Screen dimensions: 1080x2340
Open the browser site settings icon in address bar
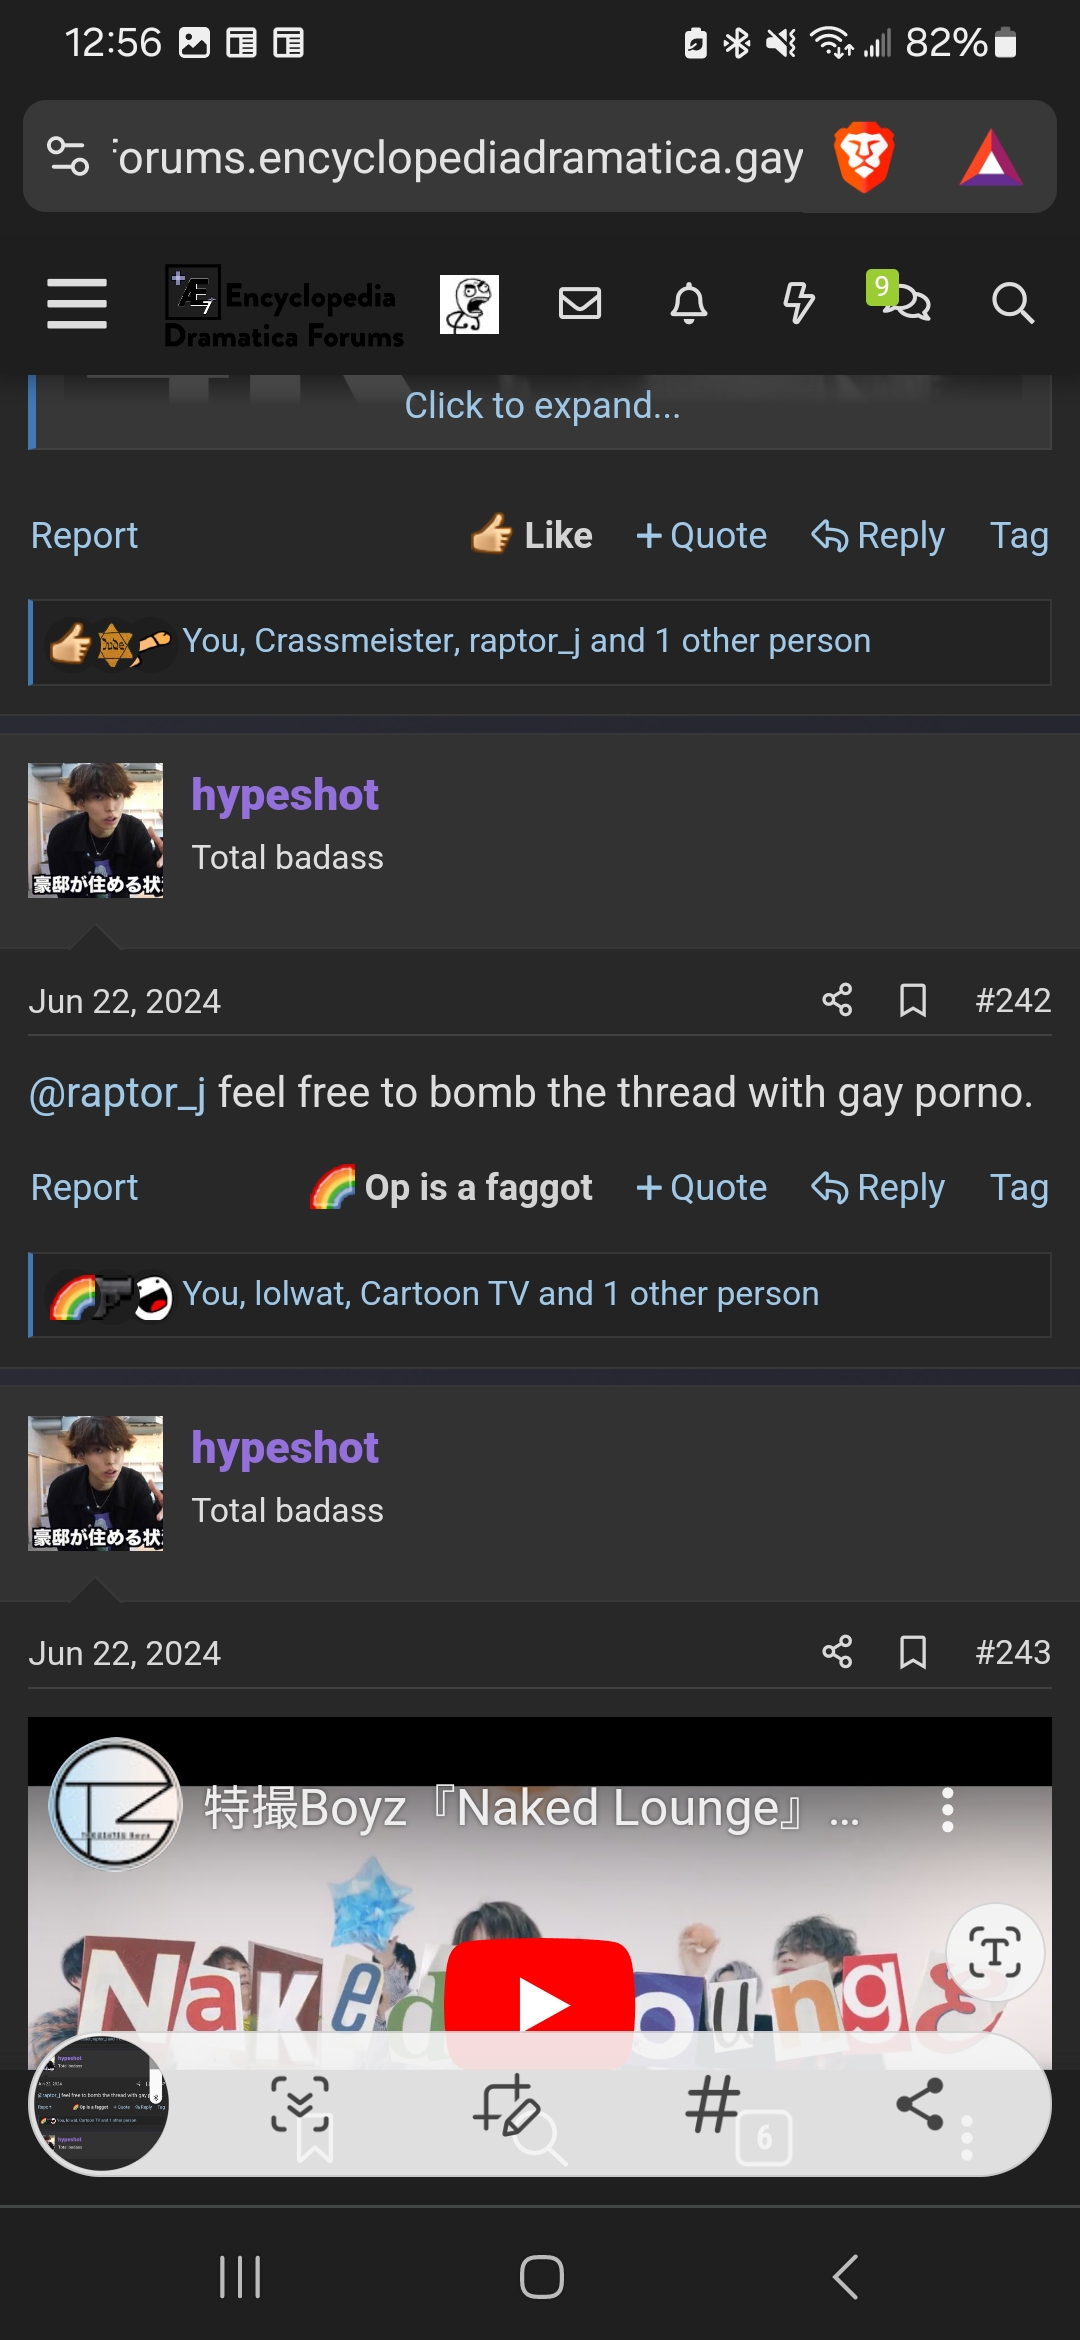[x=68, y=156]
